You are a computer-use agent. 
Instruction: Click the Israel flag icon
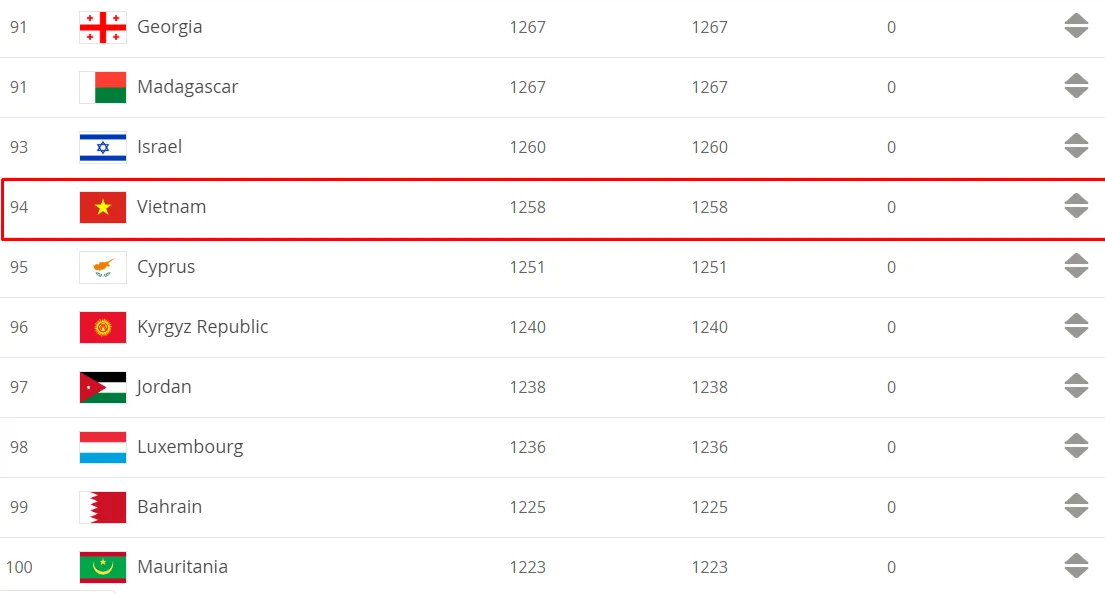tap(103, 147)
